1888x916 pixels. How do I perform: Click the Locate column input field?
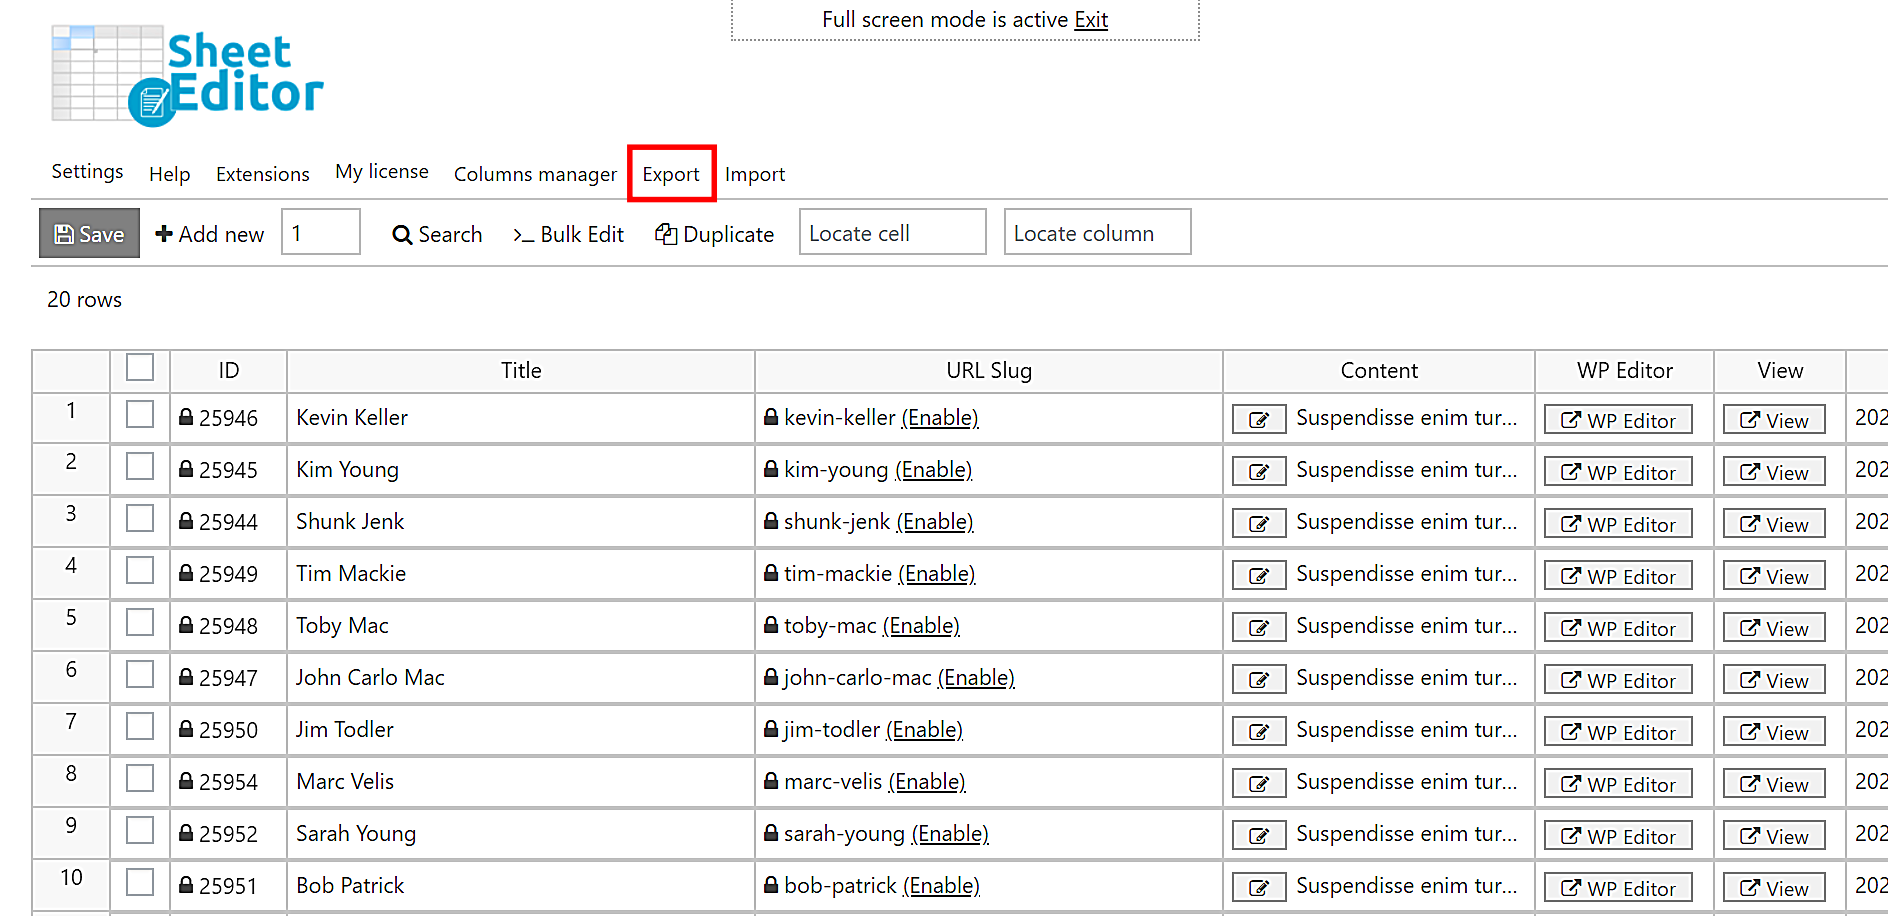pos(1097,233)
